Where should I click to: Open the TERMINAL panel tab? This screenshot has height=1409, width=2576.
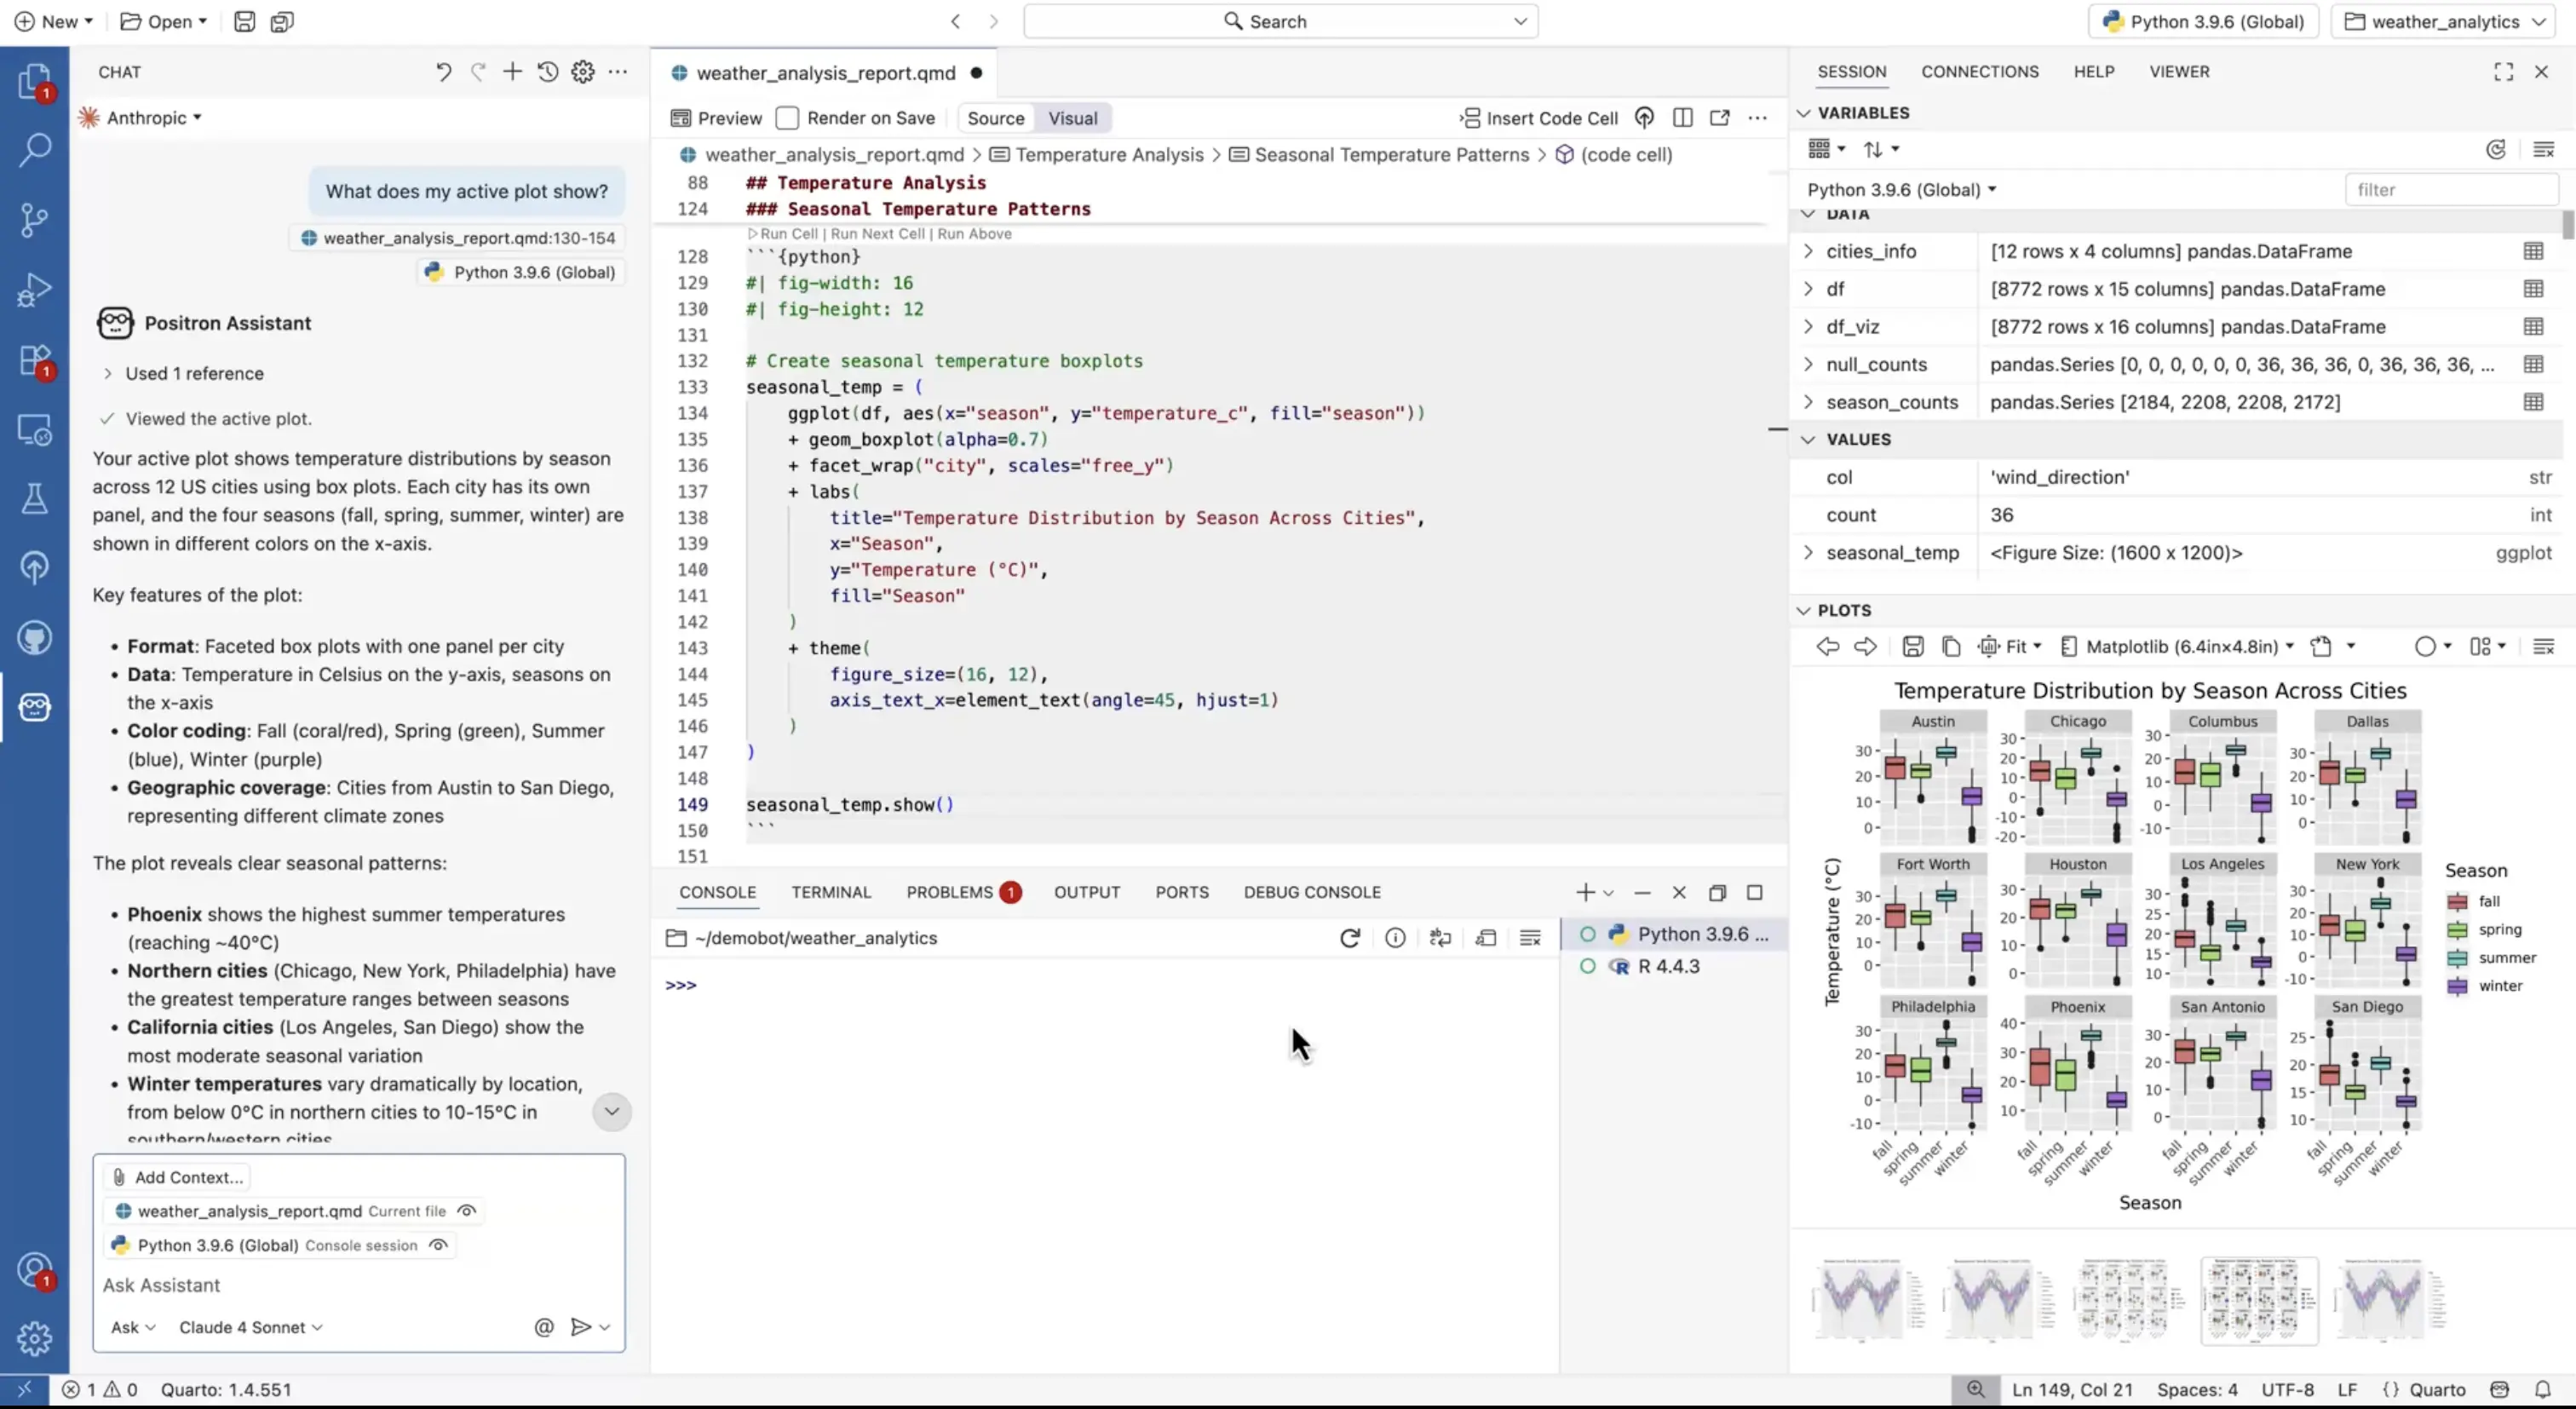coord(831,892)
